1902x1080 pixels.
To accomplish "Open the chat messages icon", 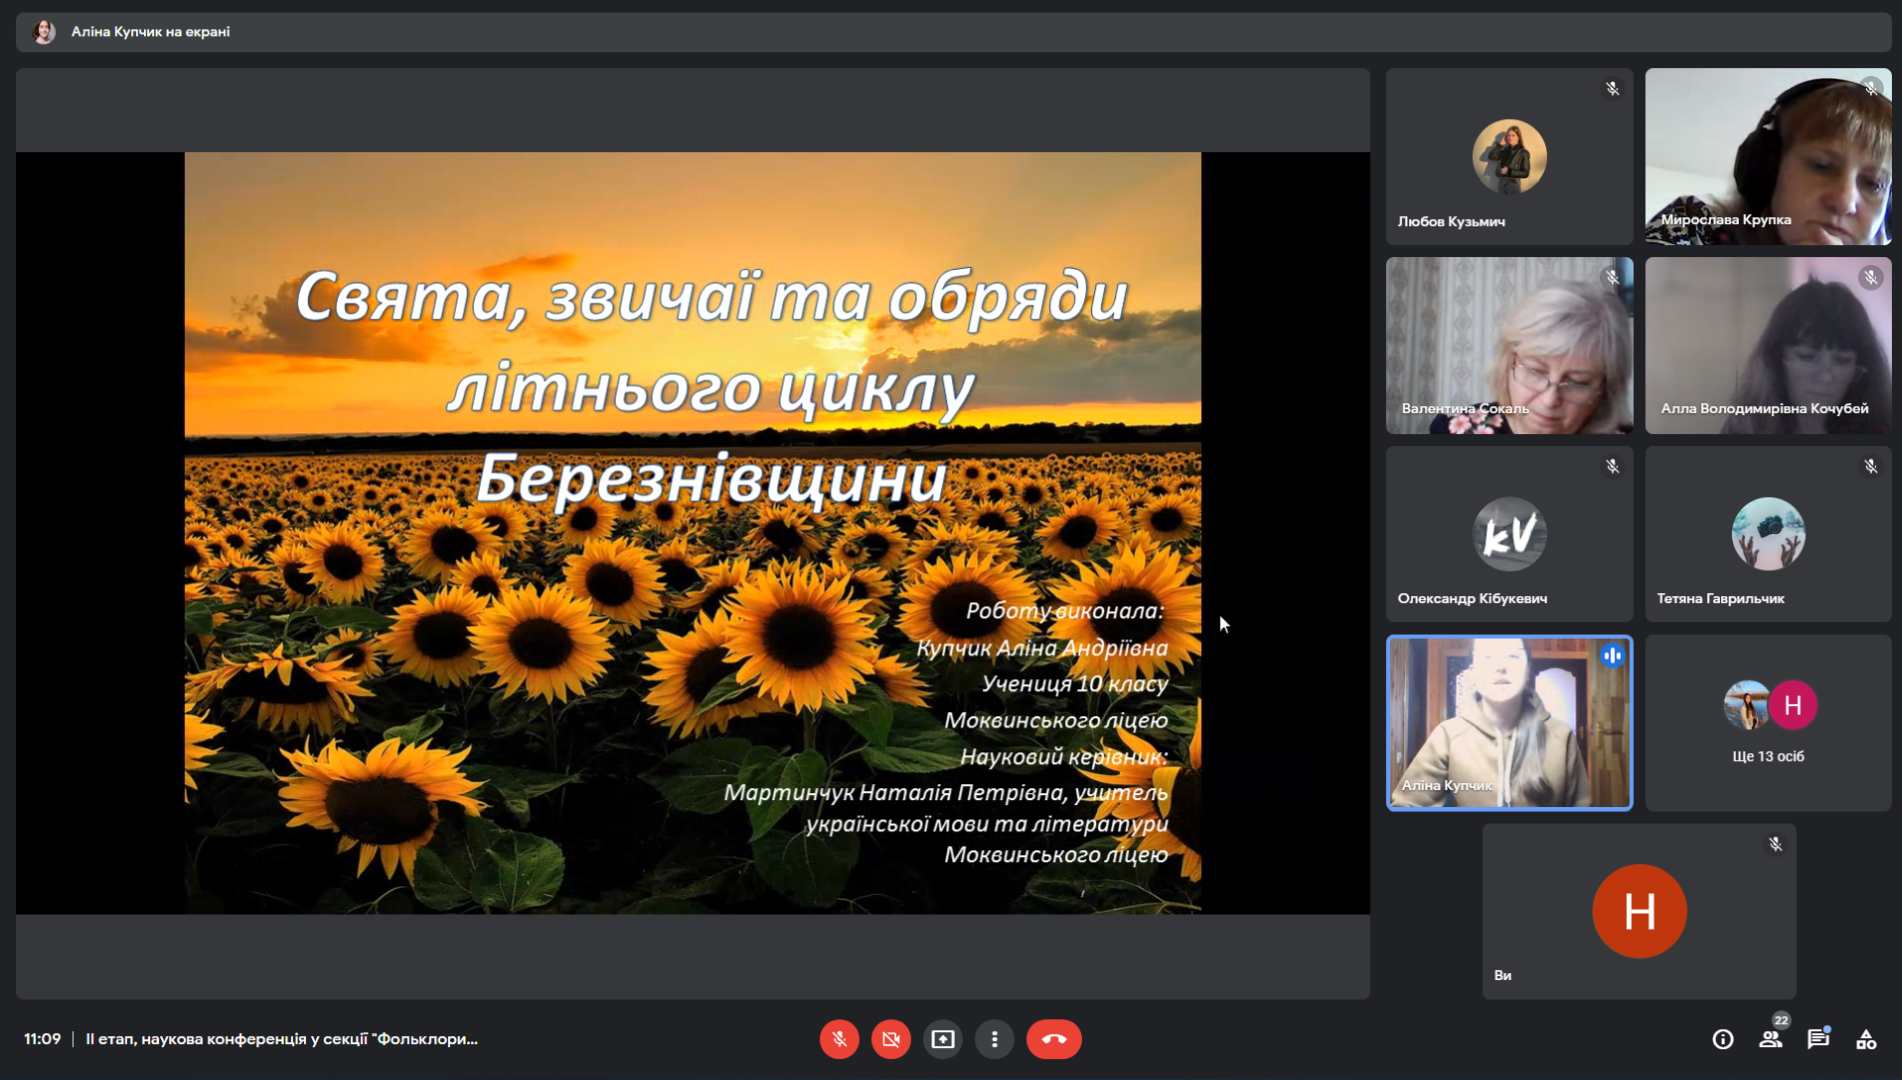I will 1818,1039.
